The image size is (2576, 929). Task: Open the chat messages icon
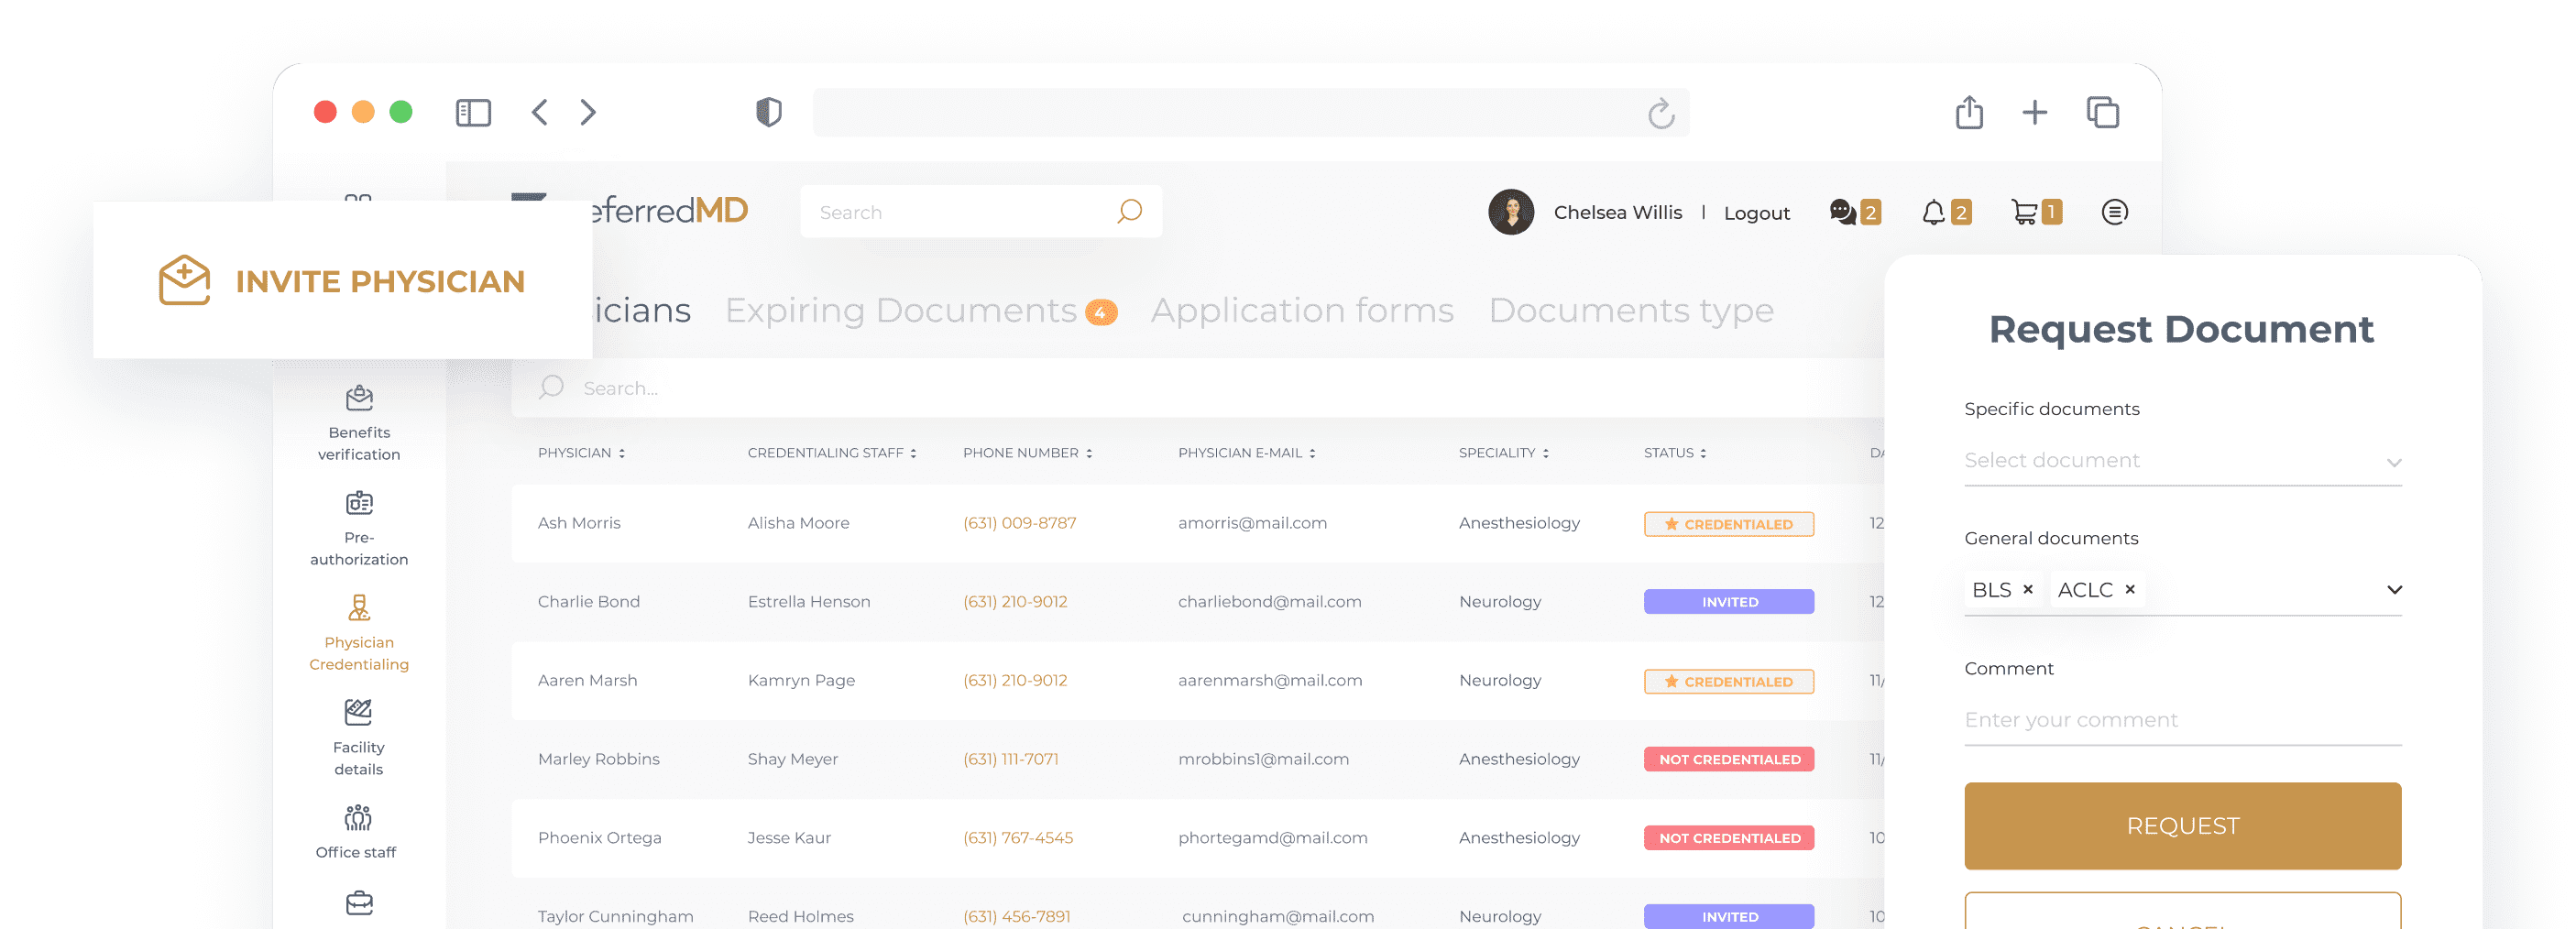pos(1842,212)
